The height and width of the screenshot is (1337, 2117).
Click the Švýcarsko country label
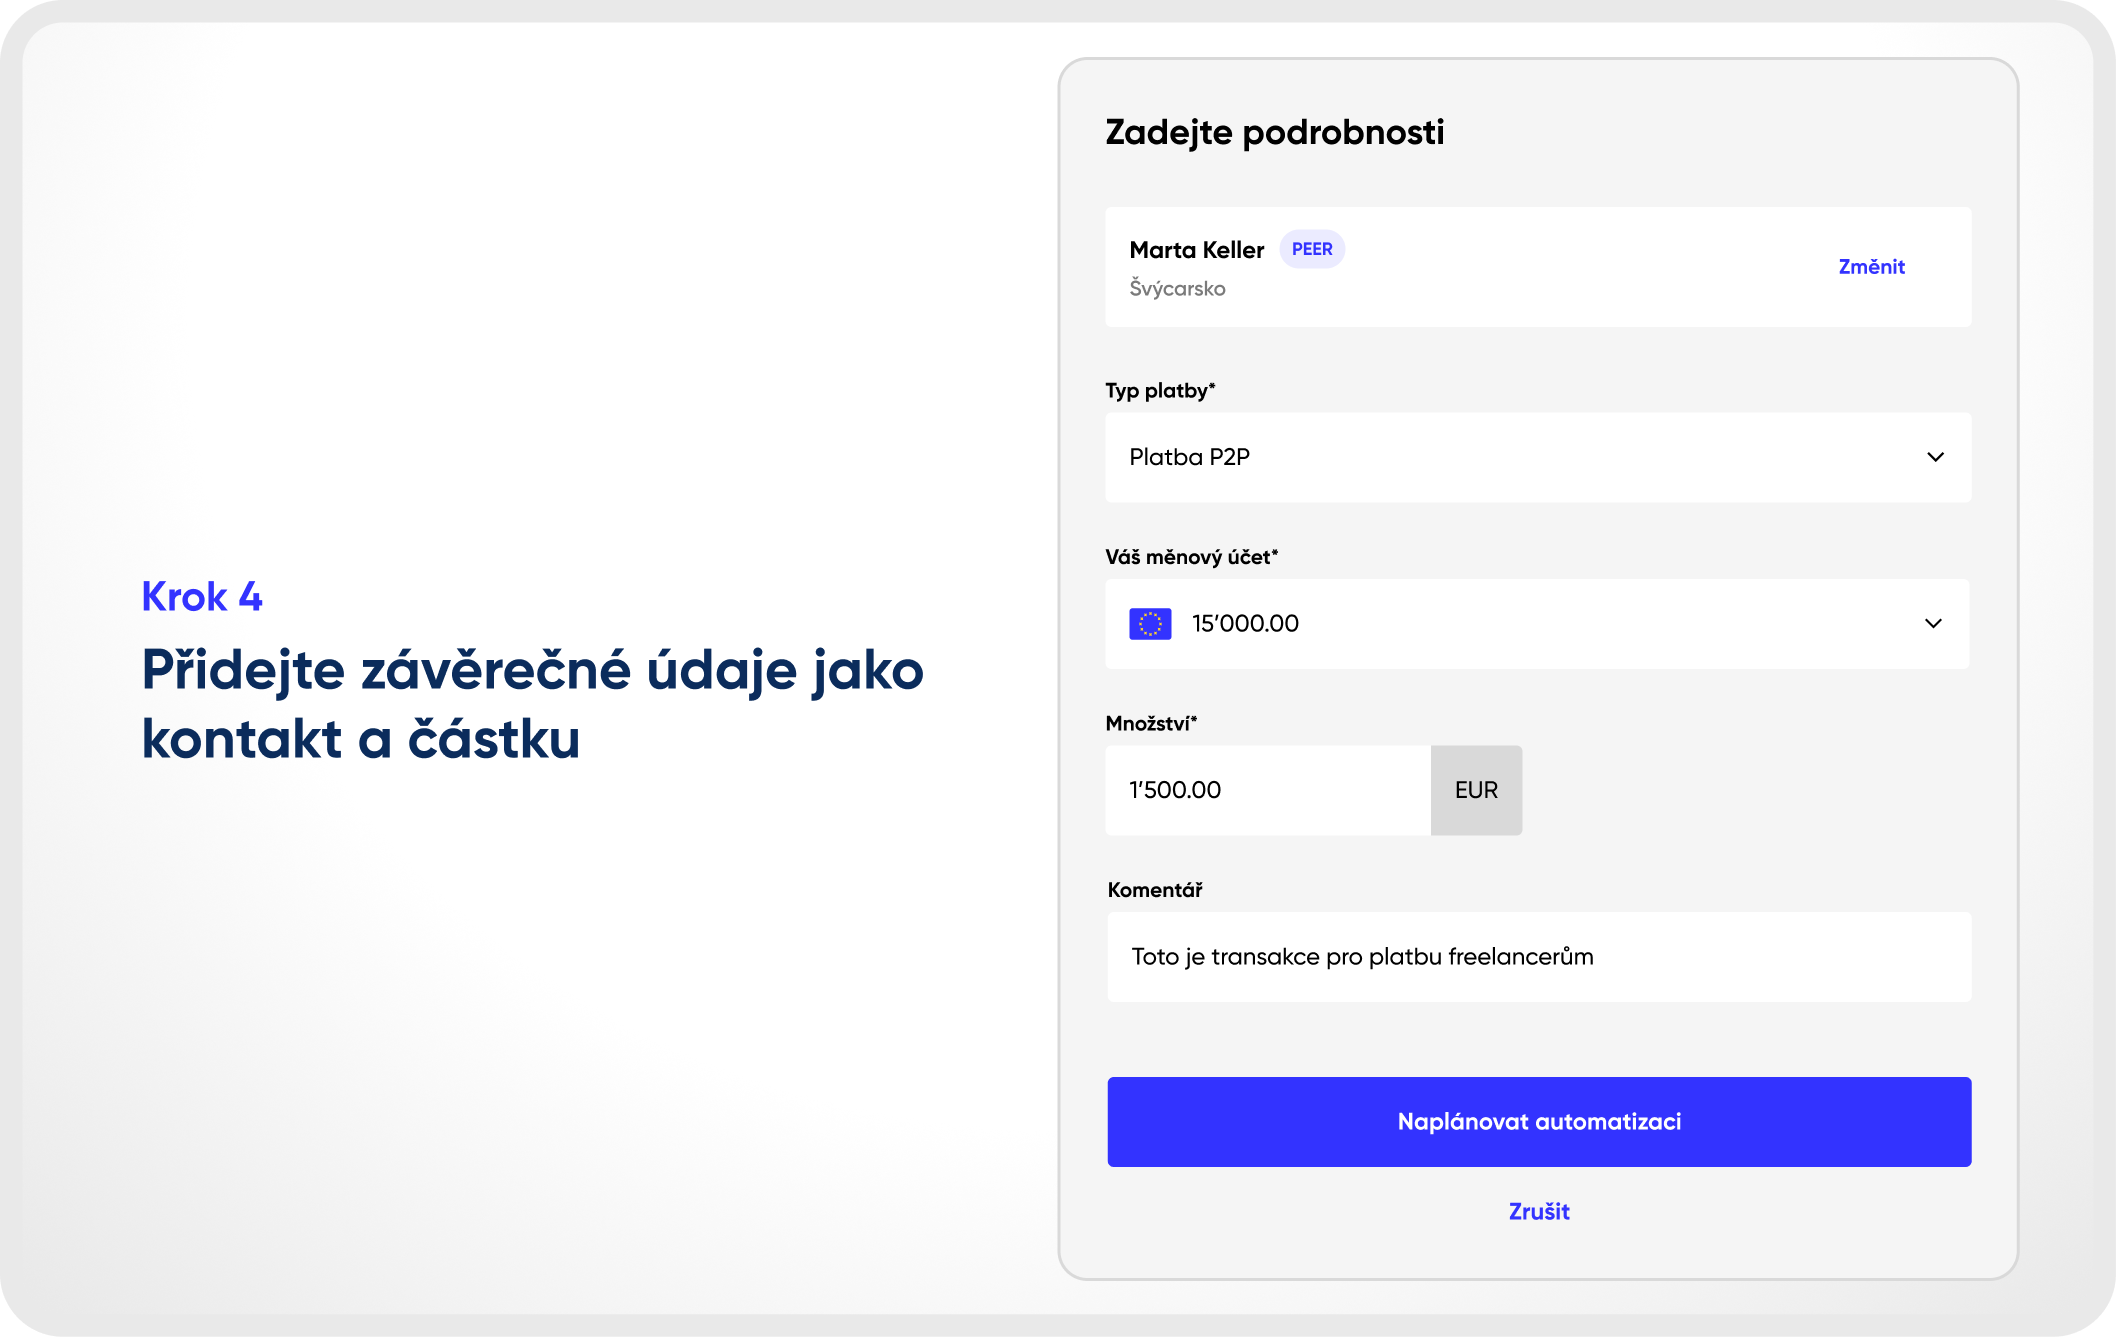click(1177, 288)
